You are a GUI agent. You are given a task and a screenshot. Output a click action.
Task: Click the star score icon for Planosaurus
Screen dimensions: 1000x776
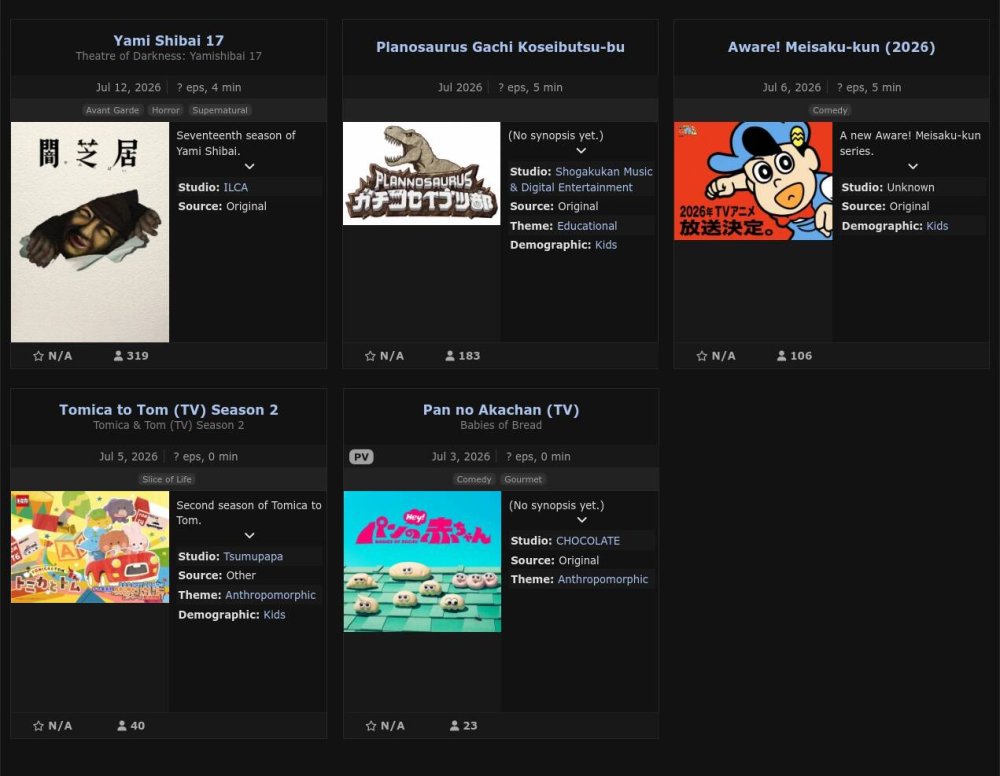pos(370,356)
